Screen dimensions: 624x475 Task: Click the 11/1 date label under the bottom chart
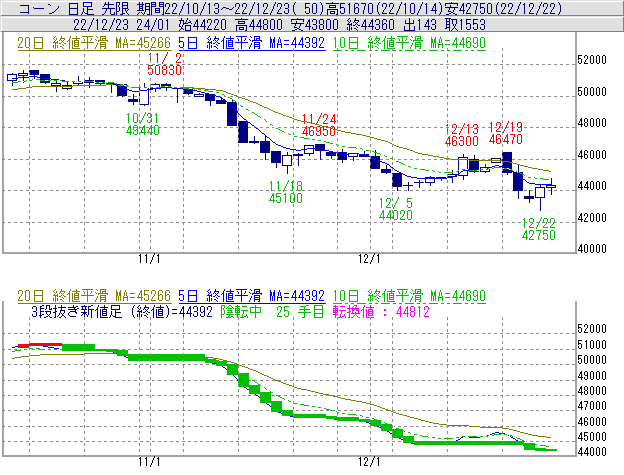pyautogui.click(x=149, y=462)
